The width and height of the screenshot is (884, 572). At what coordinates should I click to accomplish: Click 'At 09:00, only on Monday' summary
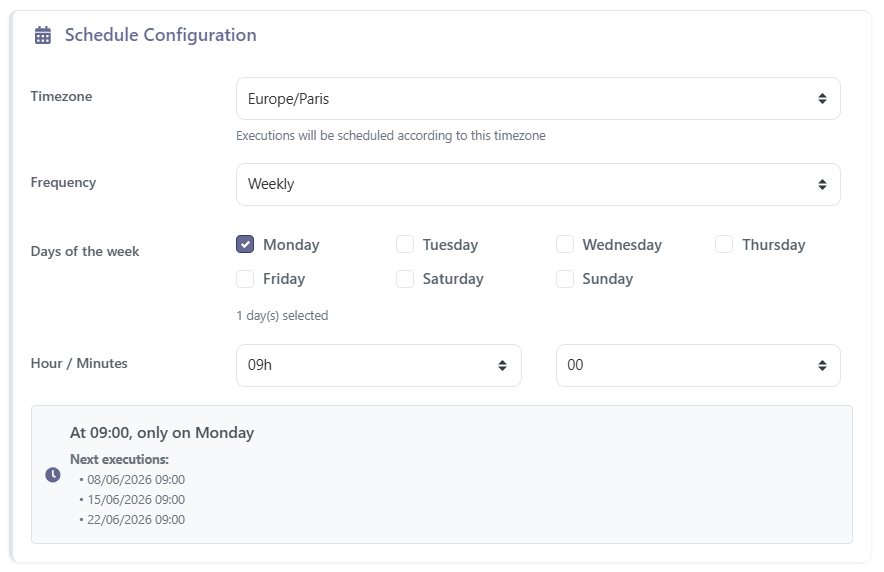(162, 433)
